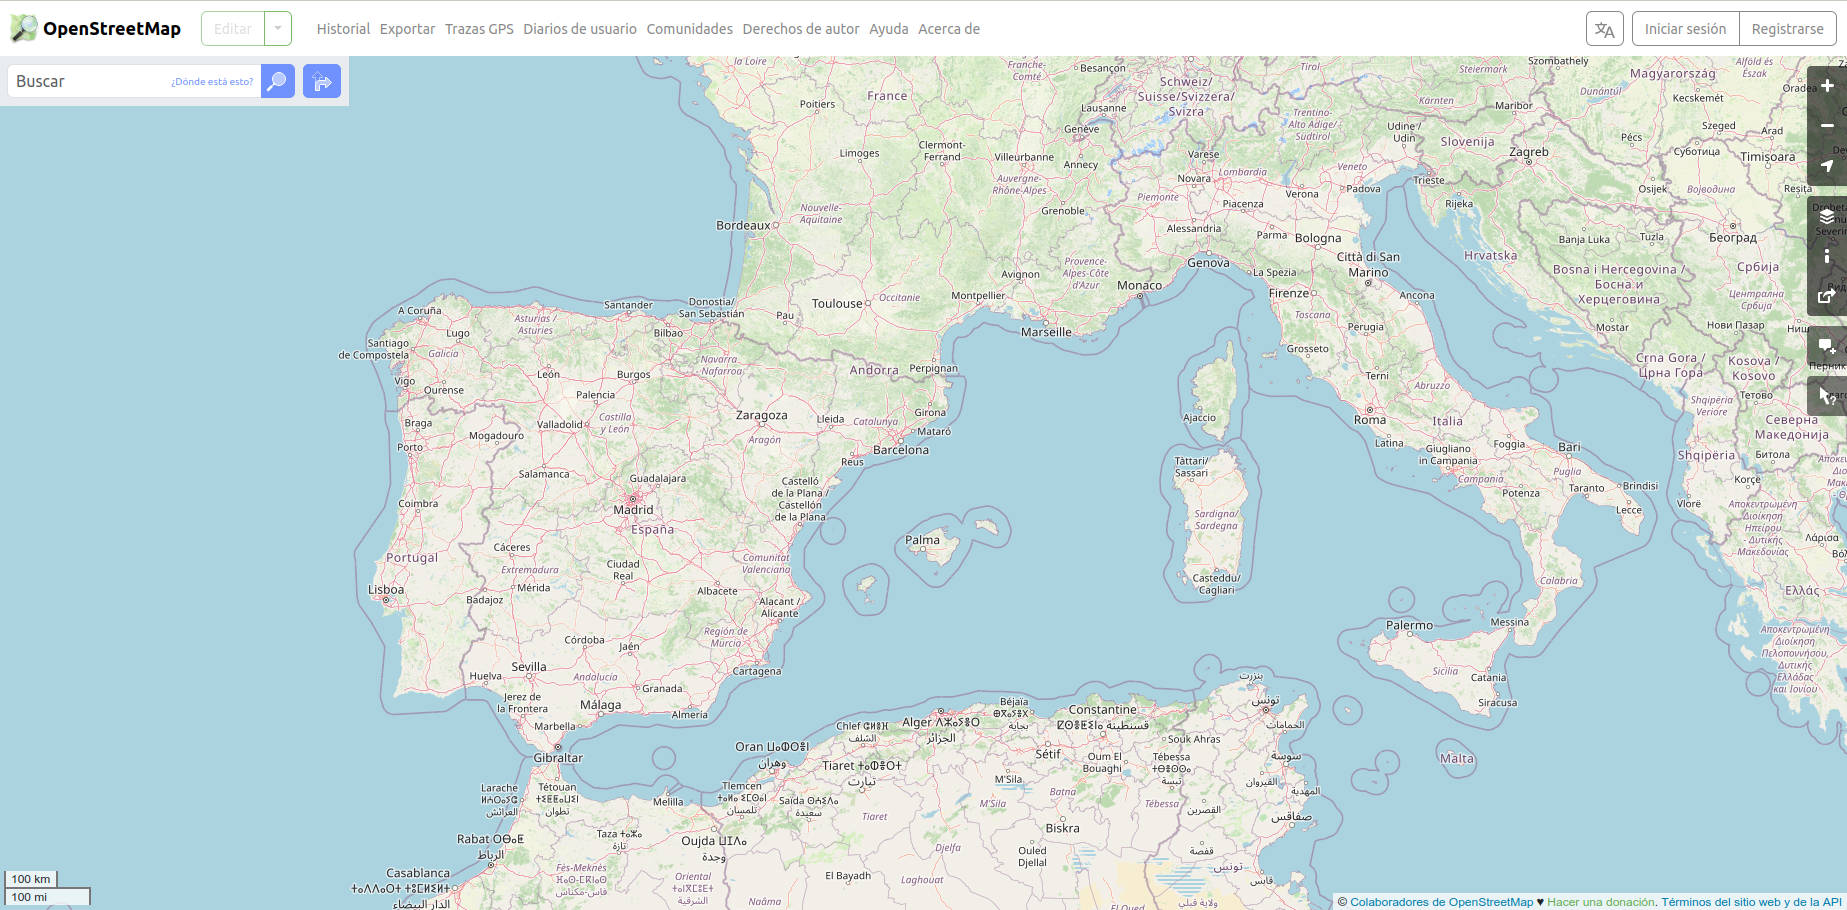
Task: Open directions with the routing arrow icon
Action: [x=320, y=81]
